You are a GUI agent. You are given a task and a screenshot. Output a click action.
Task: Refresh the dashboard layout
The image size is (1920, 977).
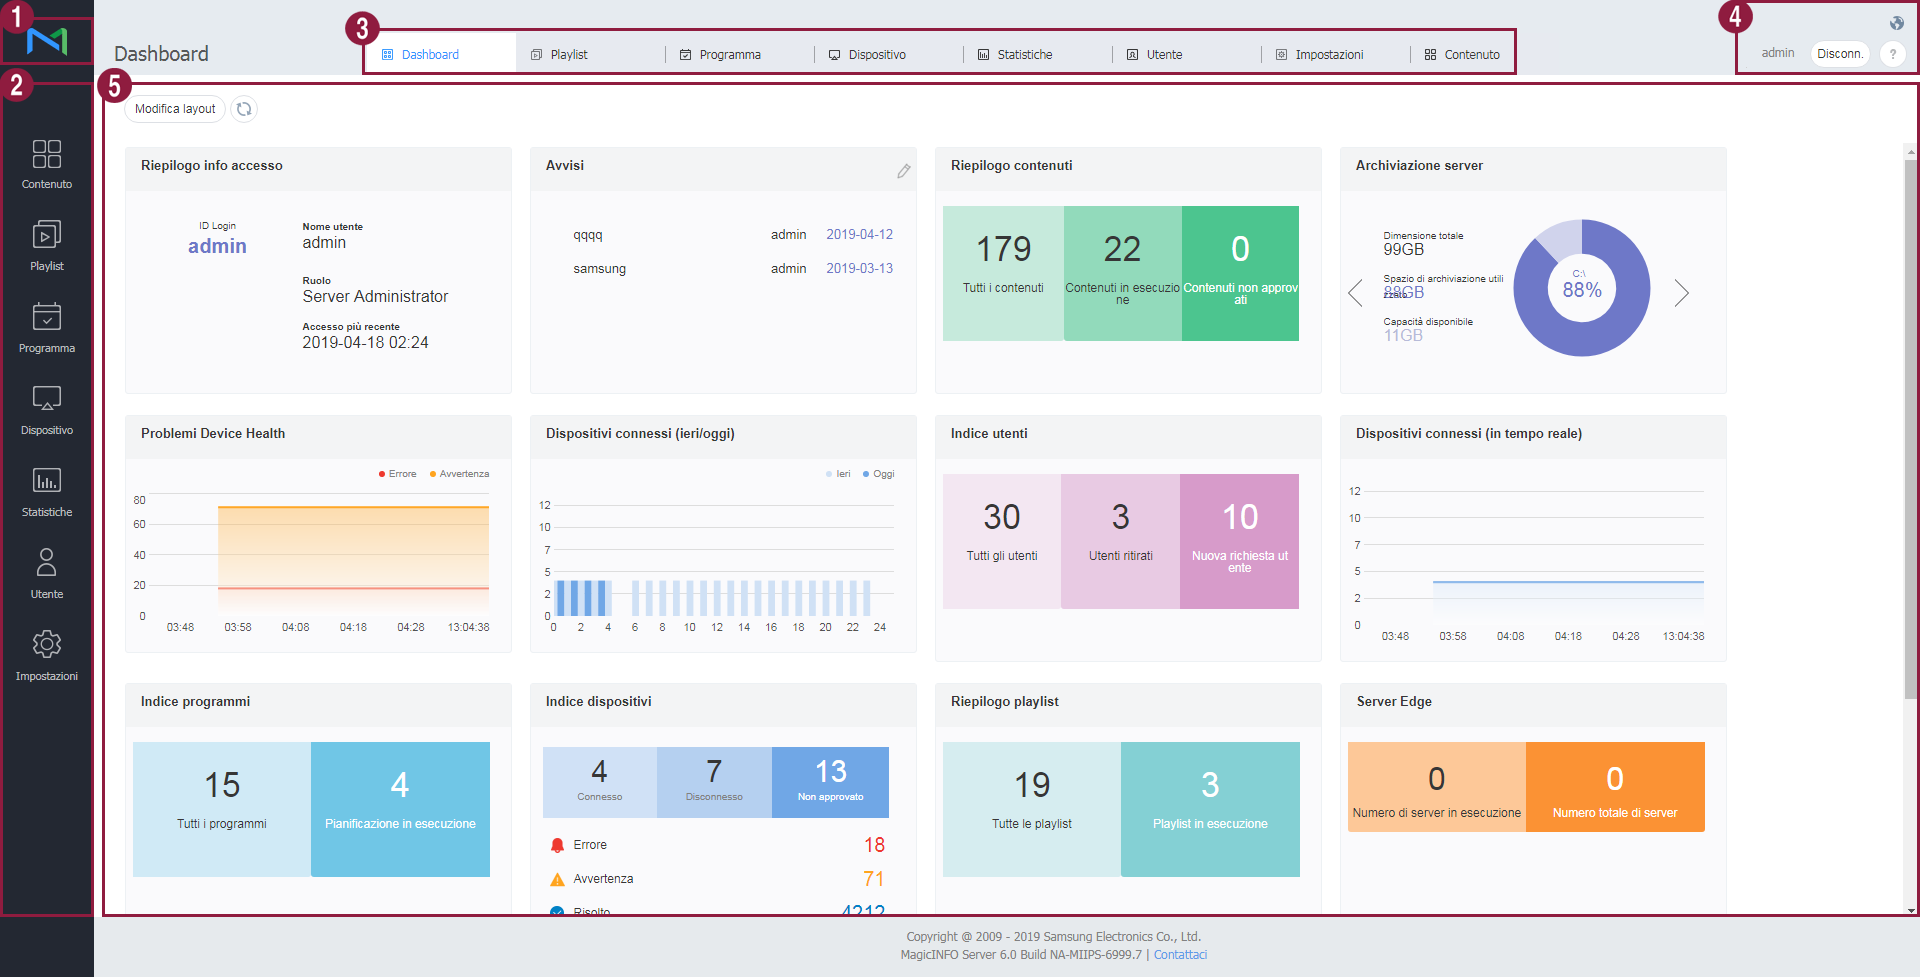(244, 109)
